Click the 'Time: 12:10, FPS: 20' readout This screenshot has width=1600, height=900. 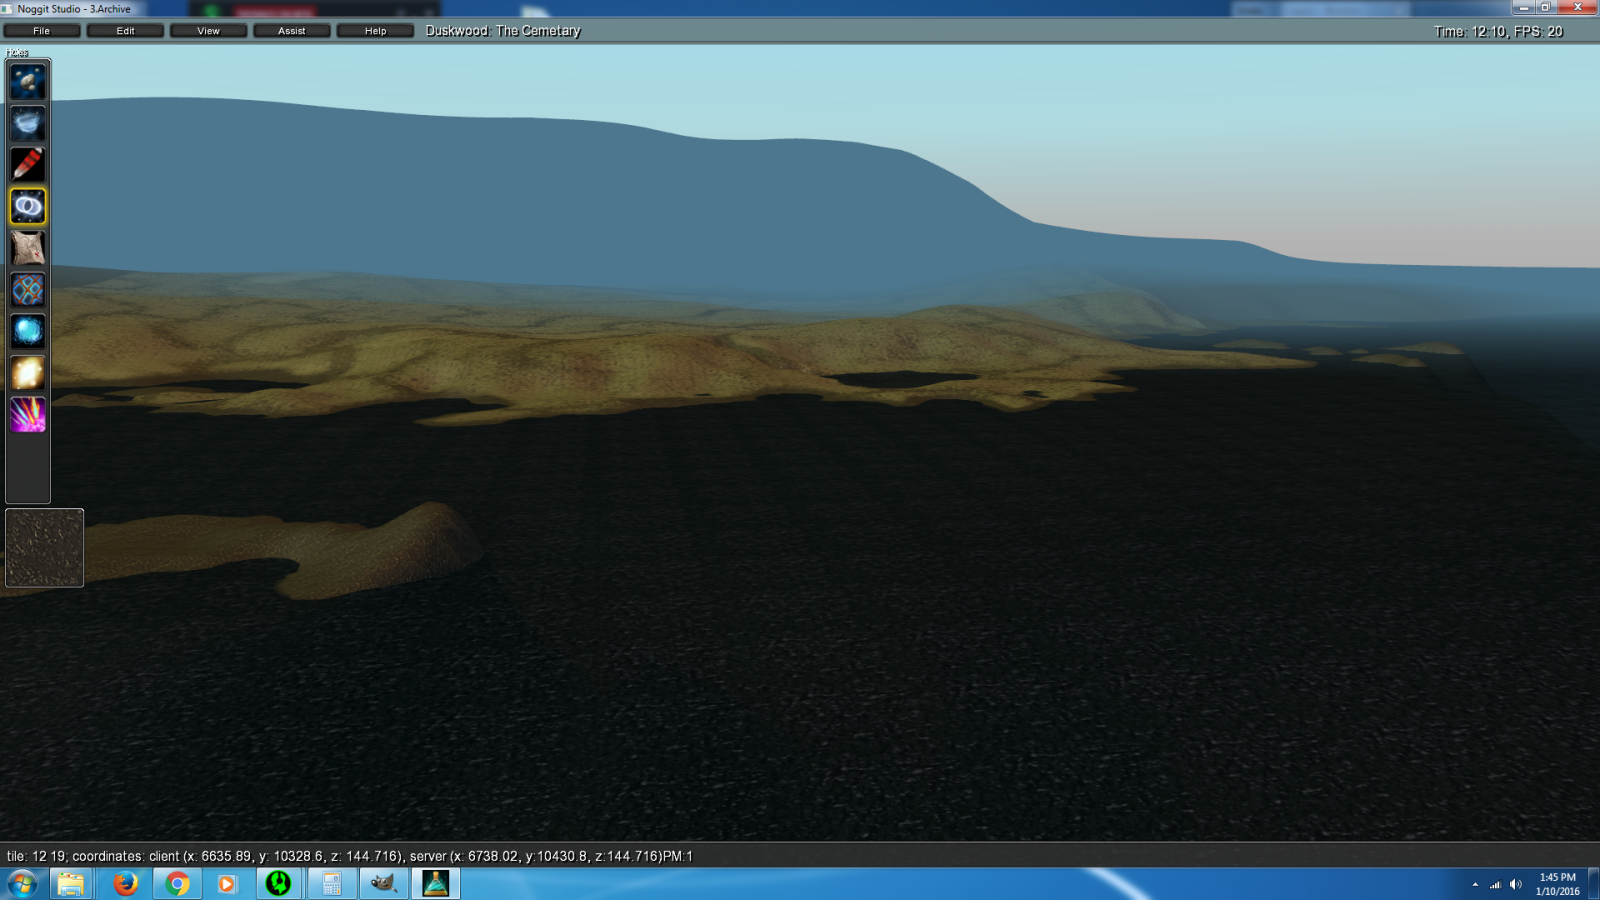(1498, 32)
